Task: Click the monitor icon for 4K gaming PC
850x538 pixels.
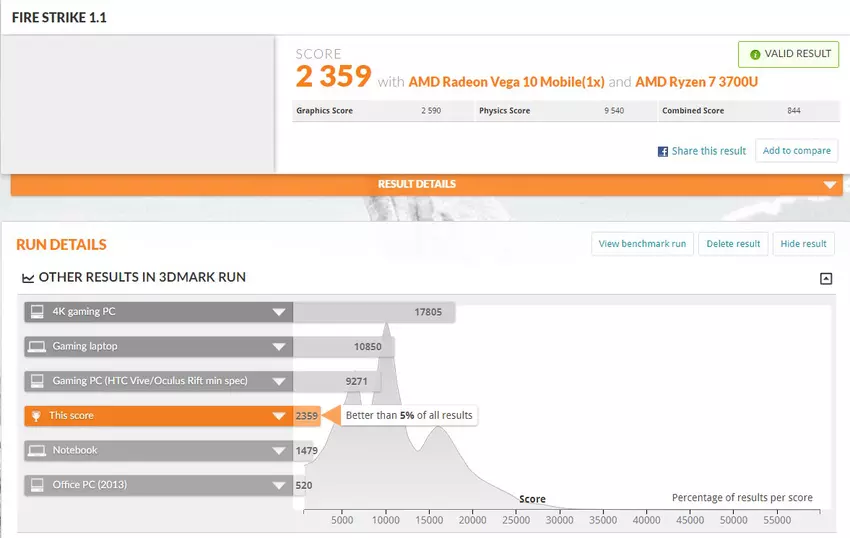Action: point(37,312)
